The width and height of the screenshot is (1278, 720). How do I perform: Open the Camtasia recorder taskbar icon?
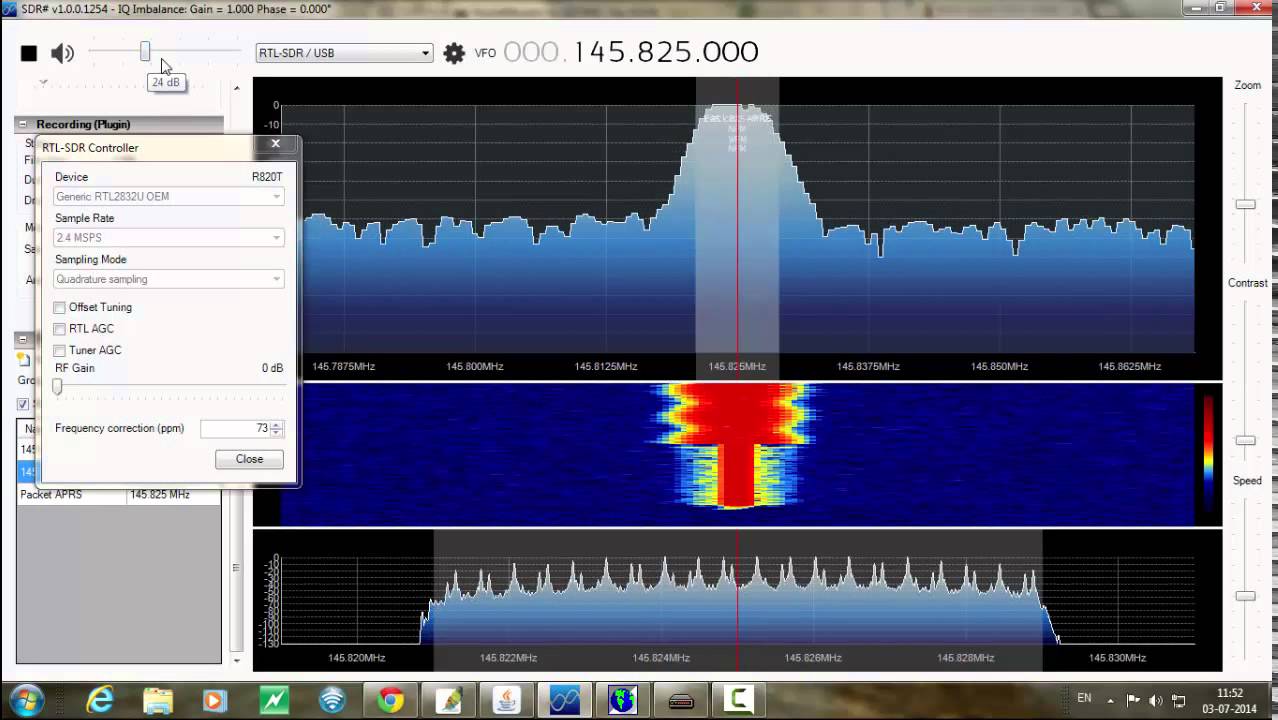coord(739,700)
